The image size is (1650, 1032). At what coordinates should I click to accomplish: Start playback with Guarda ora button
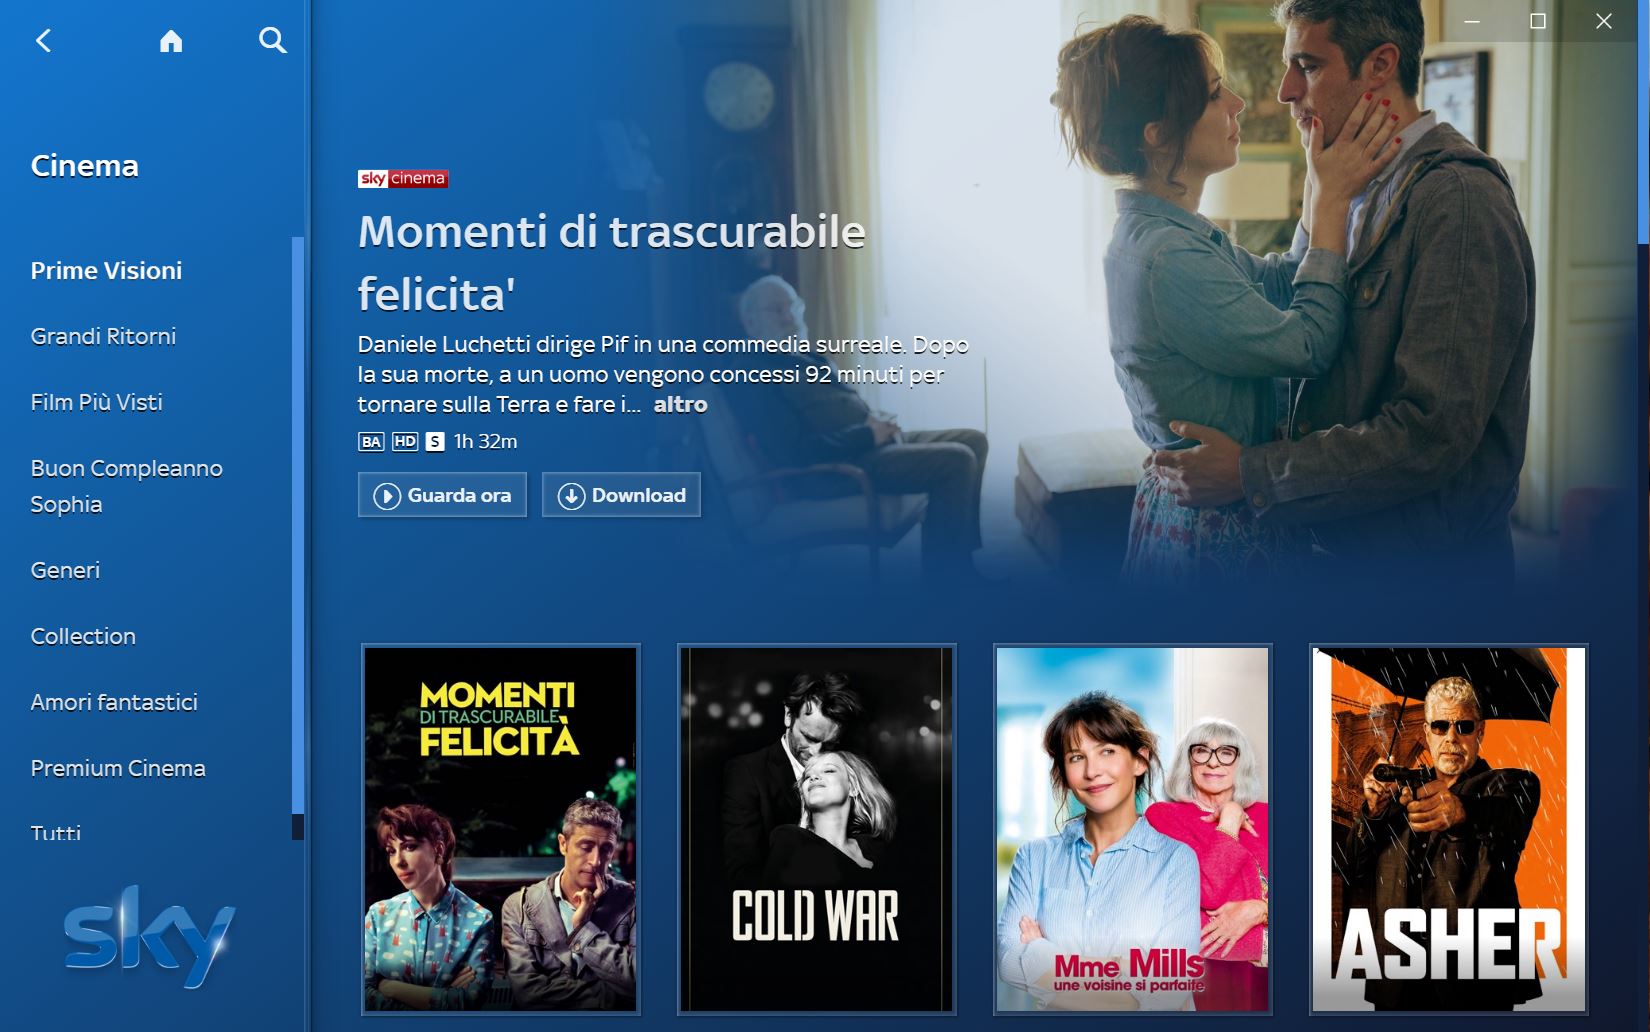click(442, 495)
